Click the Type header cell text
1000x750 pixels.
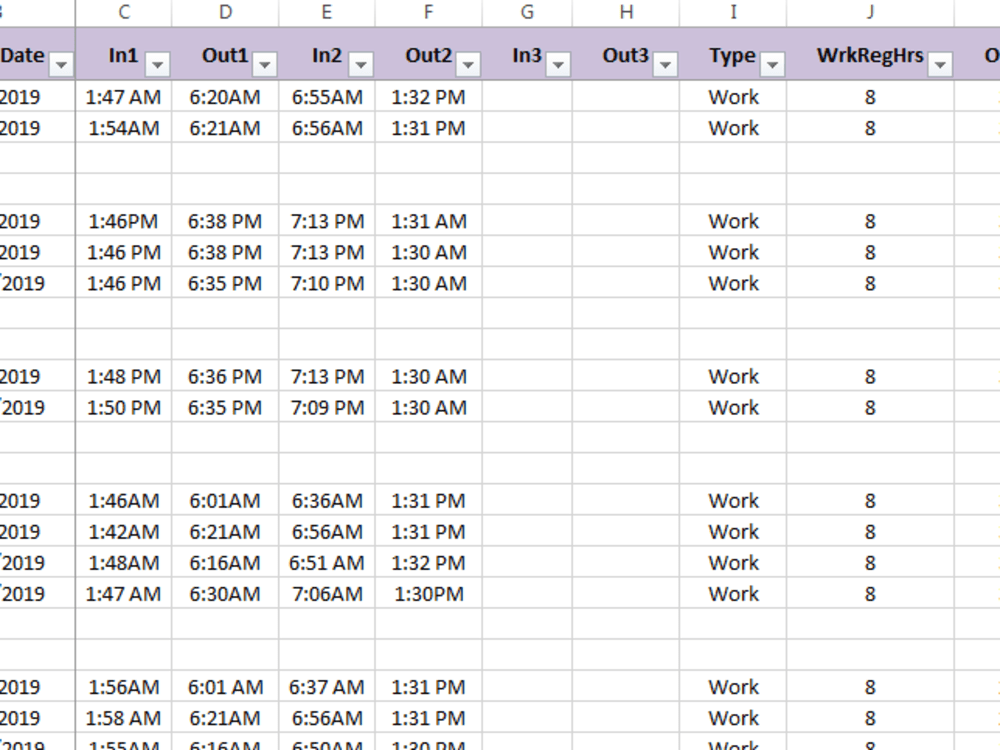pos(732,56)
